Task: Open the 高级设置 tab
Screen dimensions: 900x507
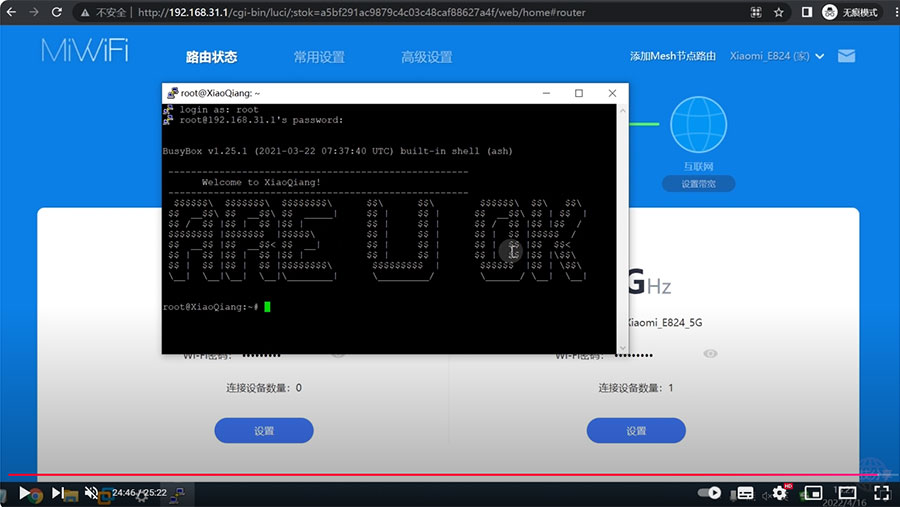Action: (x=426, y=57)
